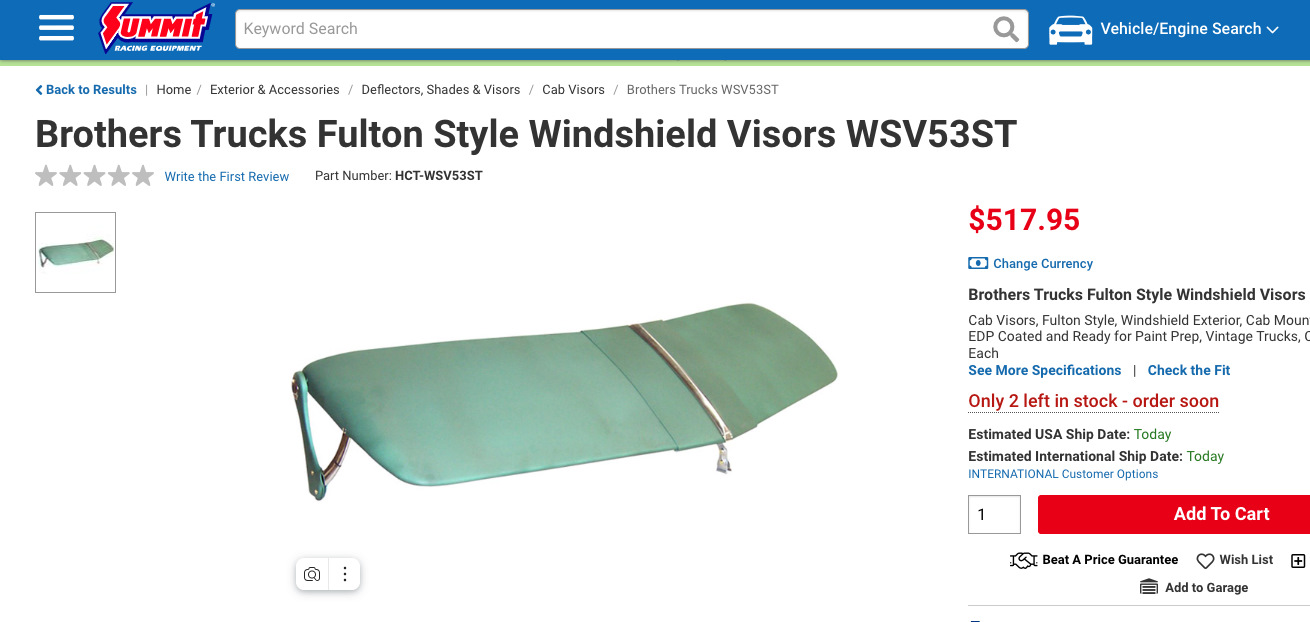
Task: Open the hamburger navigation menu
Action: click(x=56, y=29)
